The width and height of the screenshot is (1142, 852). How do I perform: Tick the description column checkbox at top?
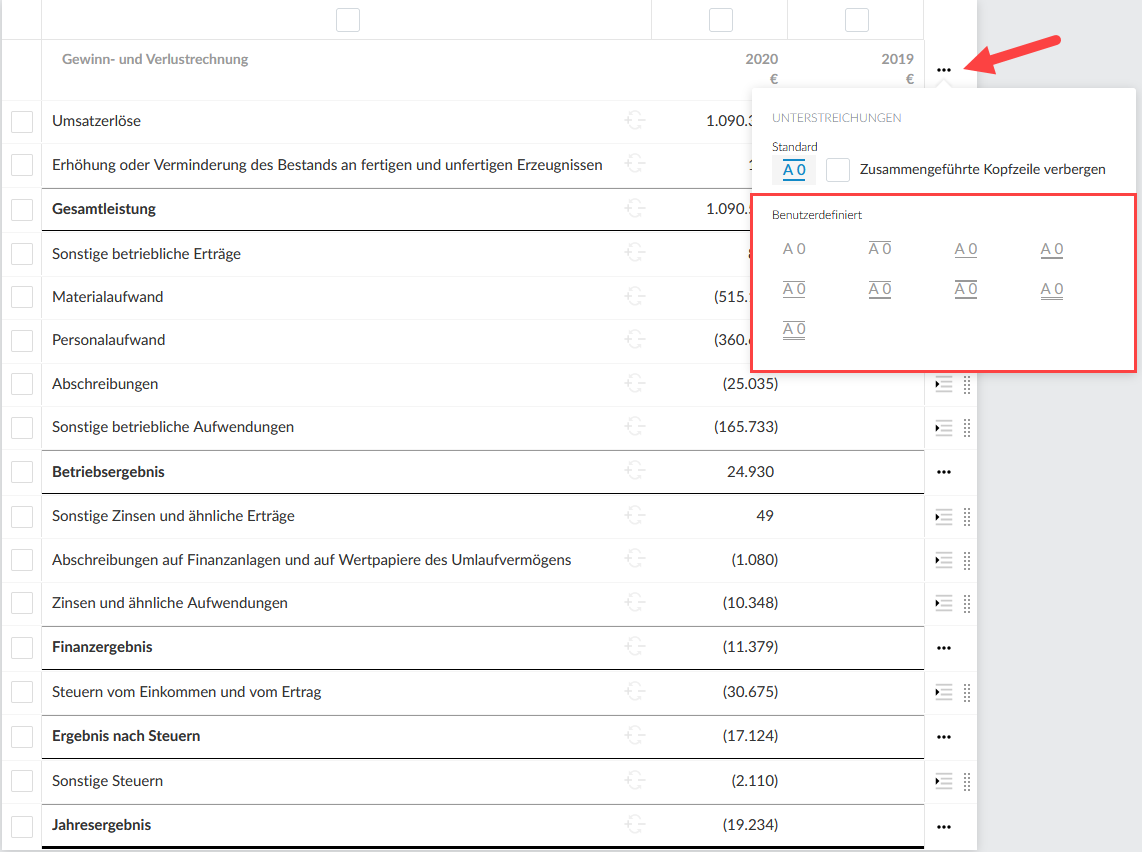click(347, 20)
